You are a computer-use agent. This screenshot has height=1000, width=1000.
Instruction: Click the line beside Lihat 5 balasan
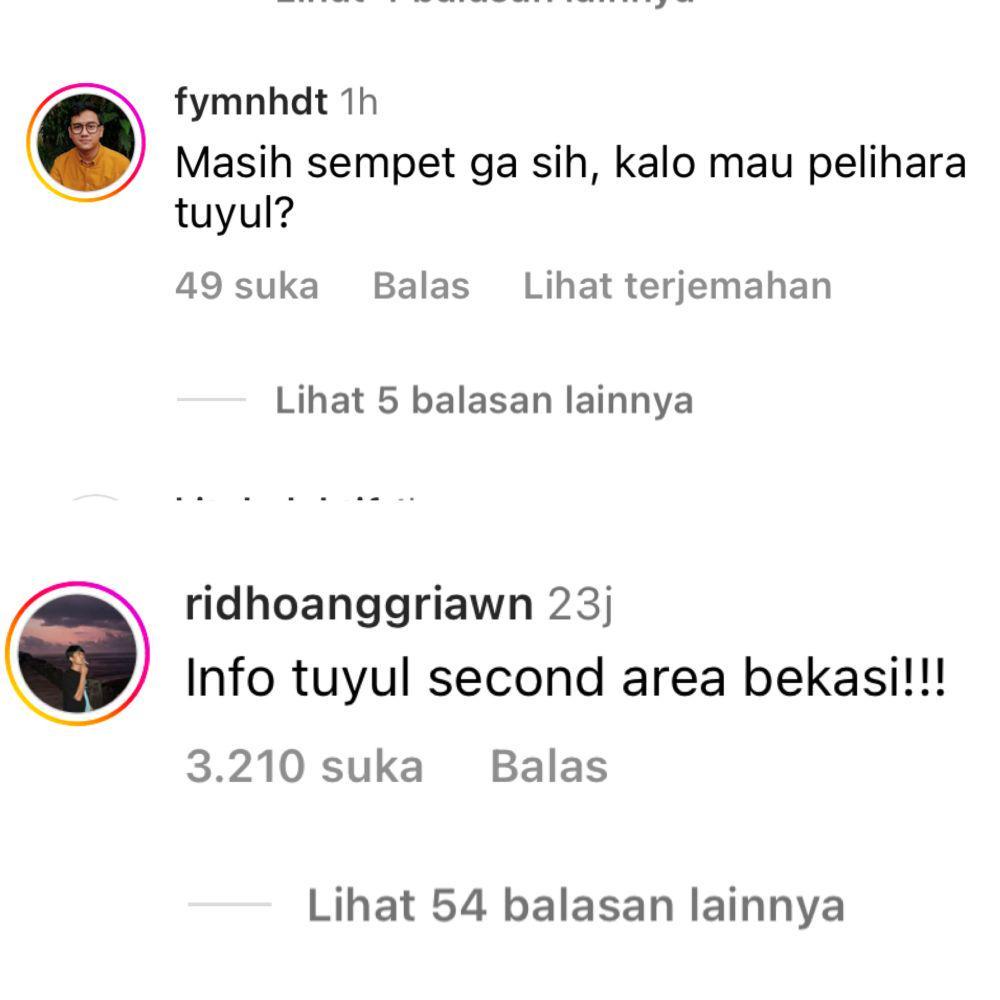click(x=211, y=400)
